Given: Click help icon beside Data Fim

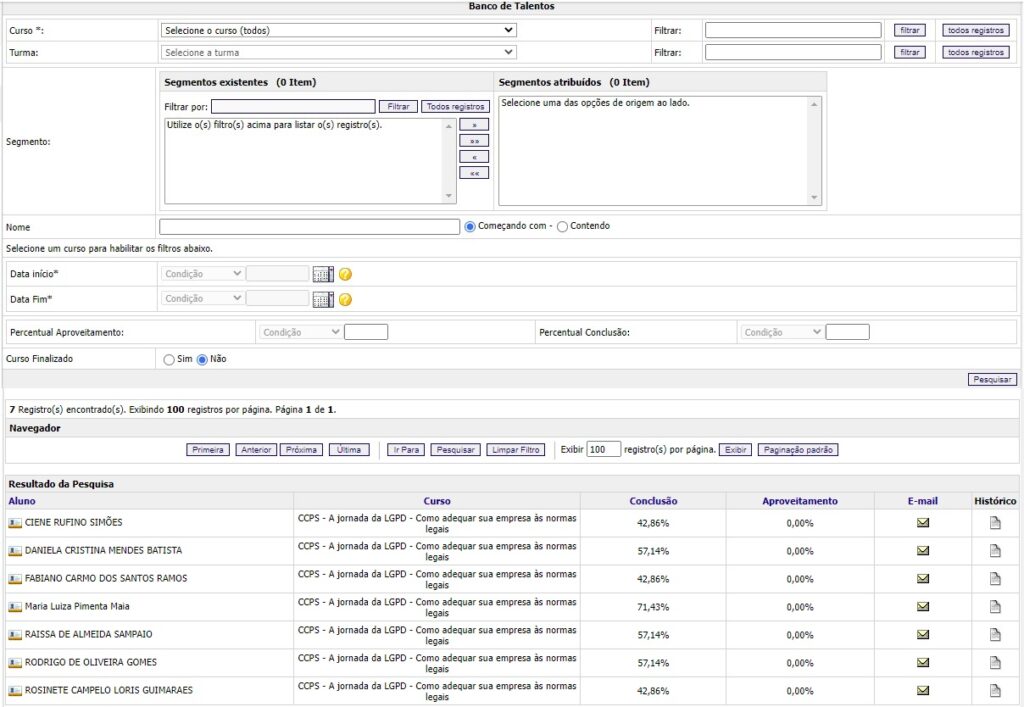Looking at the screenshot, I should click(346, 299).
